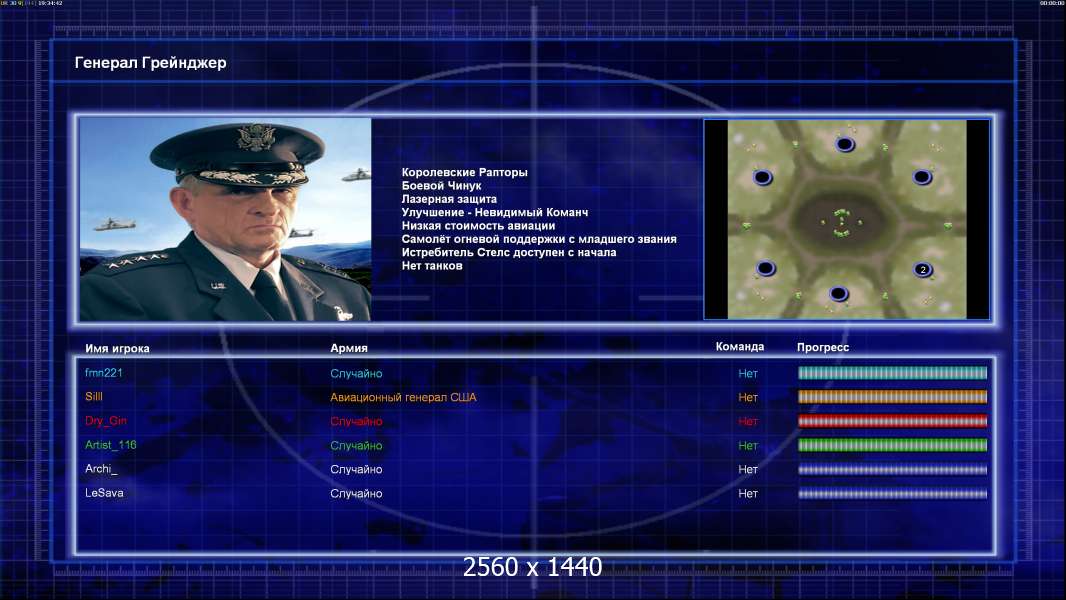
Task: Click the 'Команда' column header
Action: [x=740, y=347]
